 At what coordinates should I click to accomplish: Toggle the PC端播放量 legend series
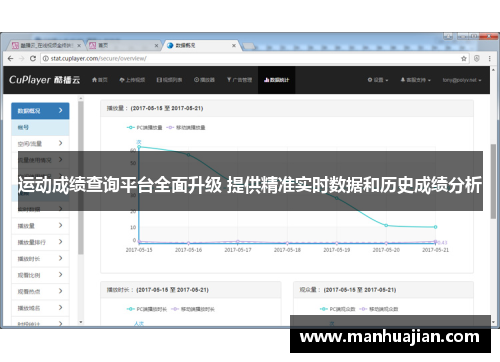coord(144,128)
